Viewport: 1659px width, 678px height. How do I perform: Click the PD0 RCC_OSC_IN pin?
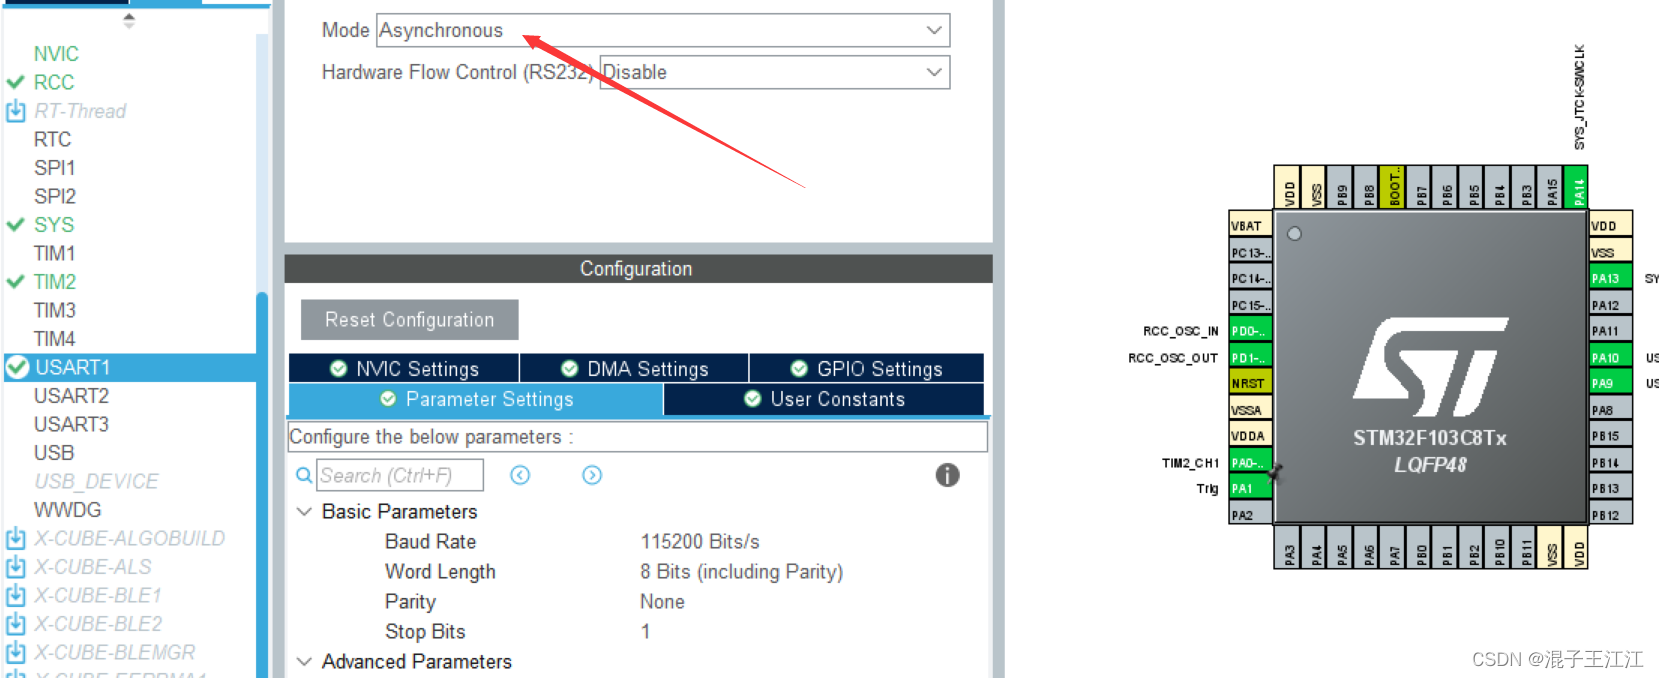pyautogui.click(x=1250, y=330)
